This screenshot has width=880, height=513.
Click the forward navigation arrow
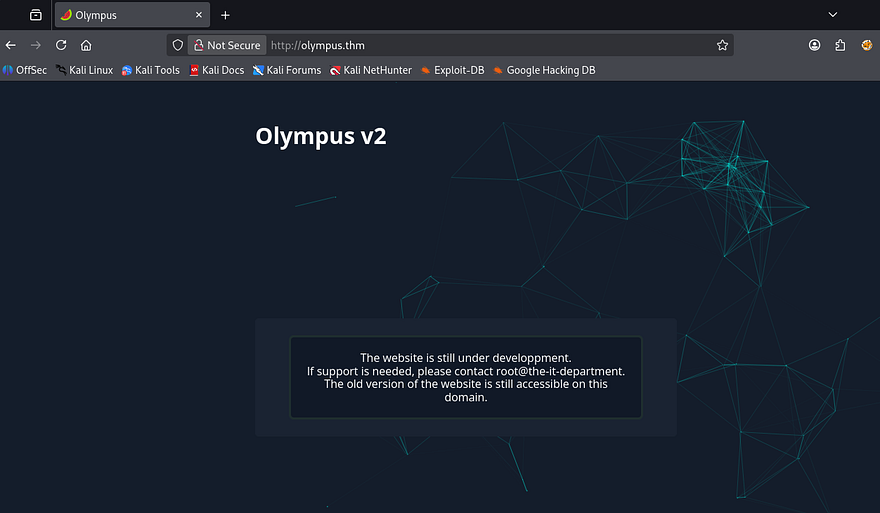pyautogui.click(x=36, y=45)
